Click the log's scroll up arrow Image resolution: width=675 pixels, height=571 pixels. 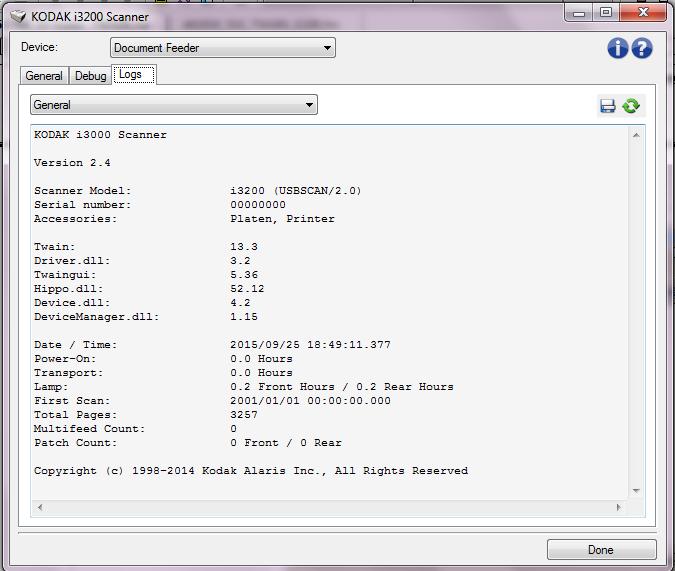636,136
